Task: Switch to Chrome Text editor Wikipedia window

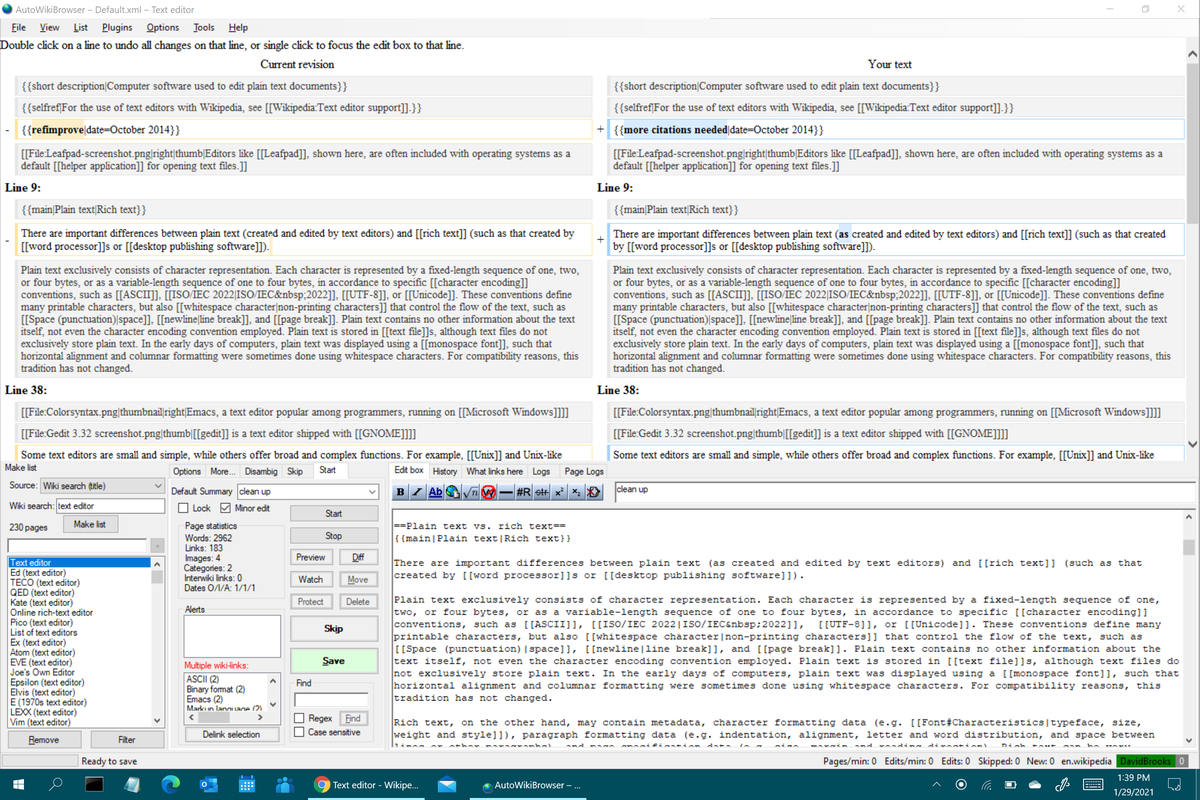Action: pyautogui.click(x=365, y=785)
